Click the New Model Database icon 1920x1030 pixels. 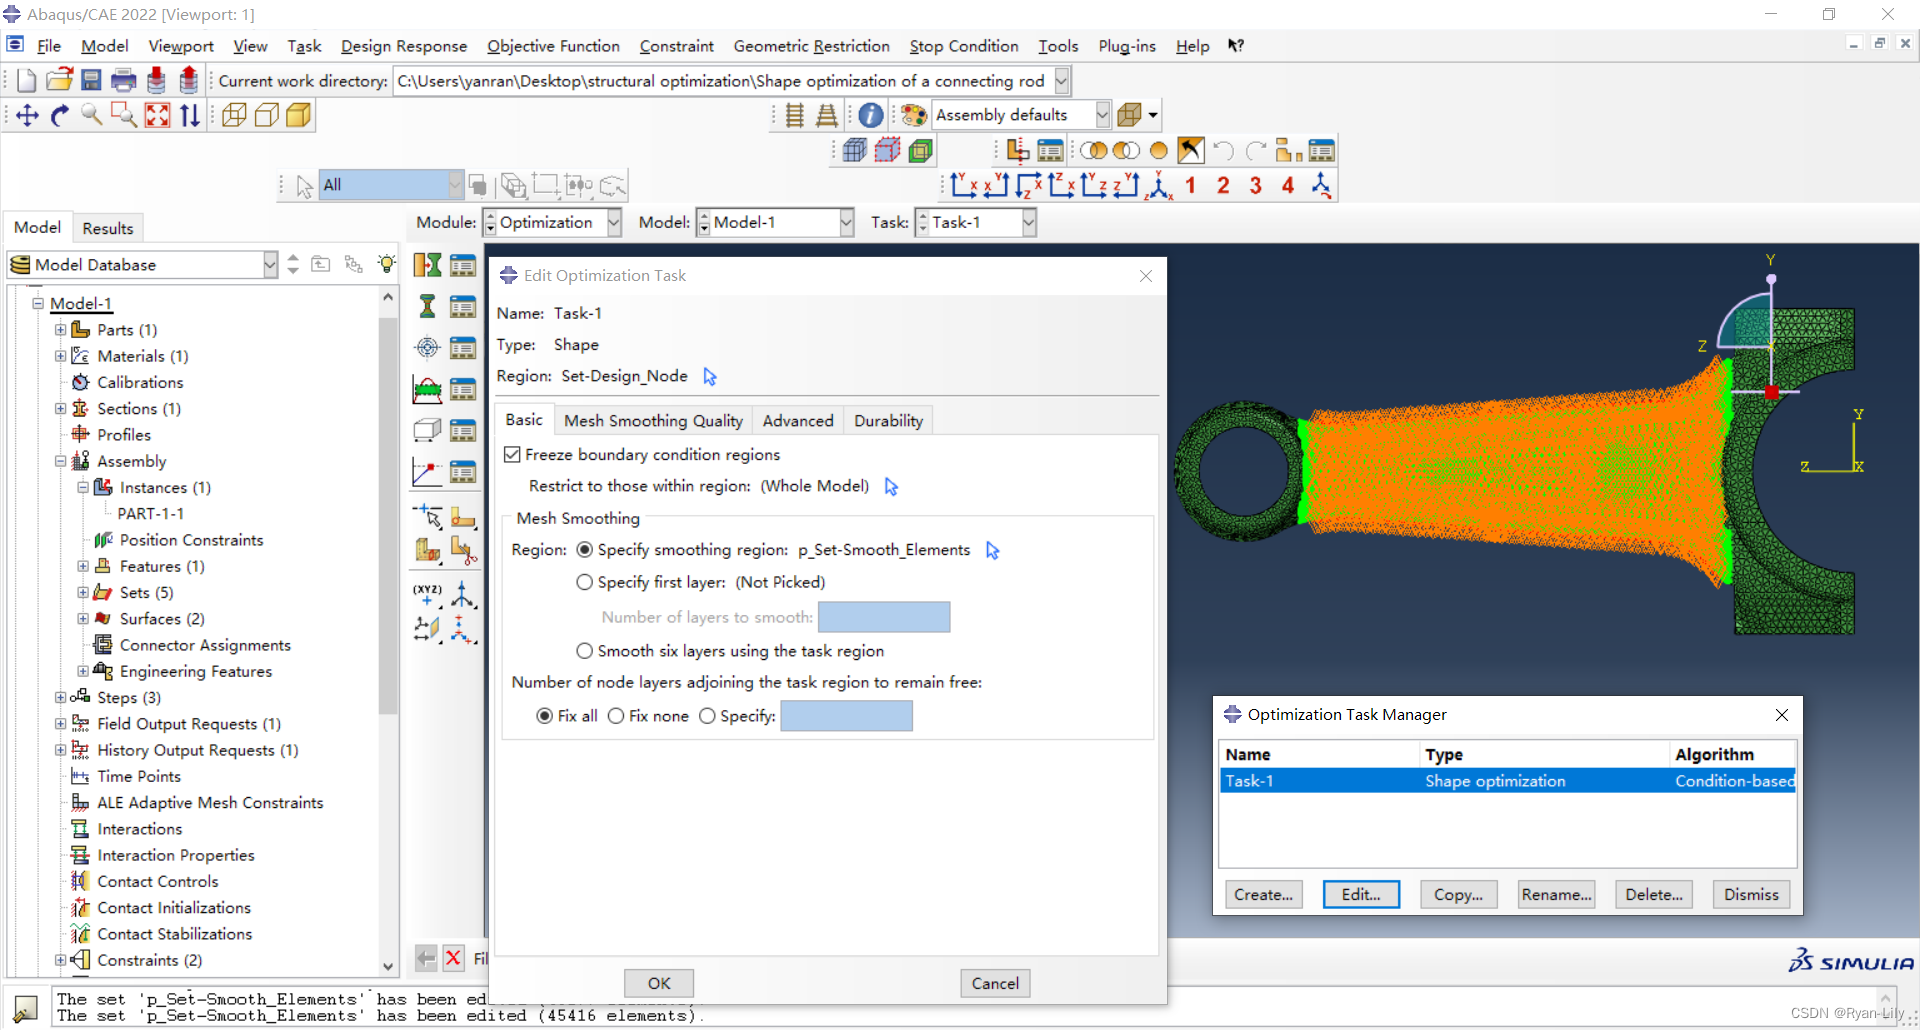coord(27,81)
